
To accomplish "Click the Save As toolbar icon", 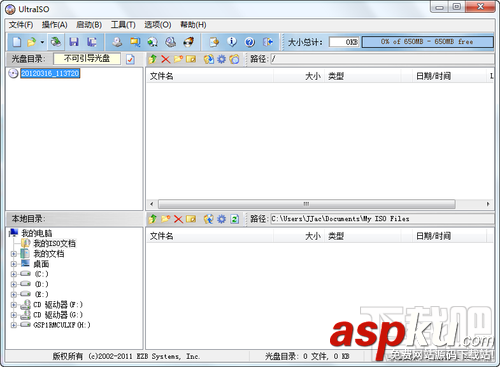I will [x=91, y=42].
